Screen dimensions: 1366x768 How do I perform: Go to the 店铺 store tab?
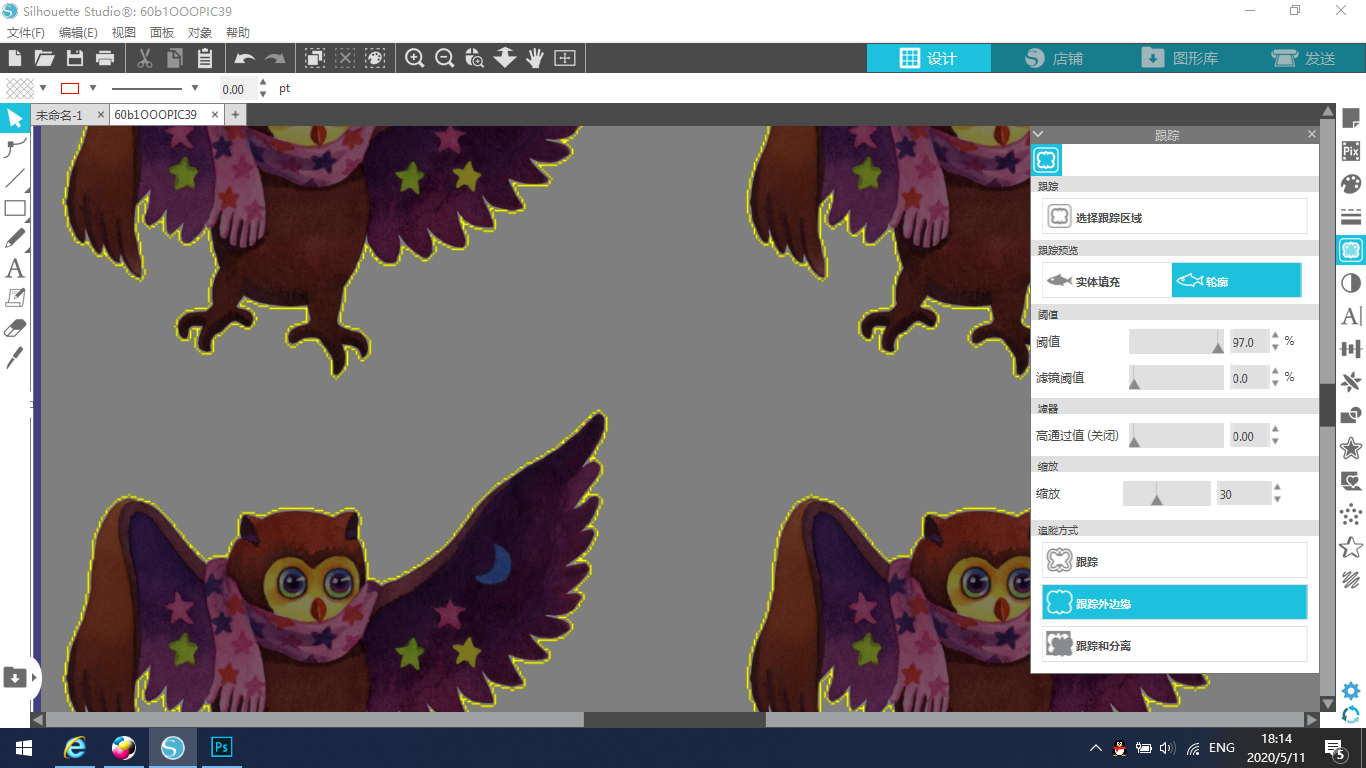point(1054,58)
